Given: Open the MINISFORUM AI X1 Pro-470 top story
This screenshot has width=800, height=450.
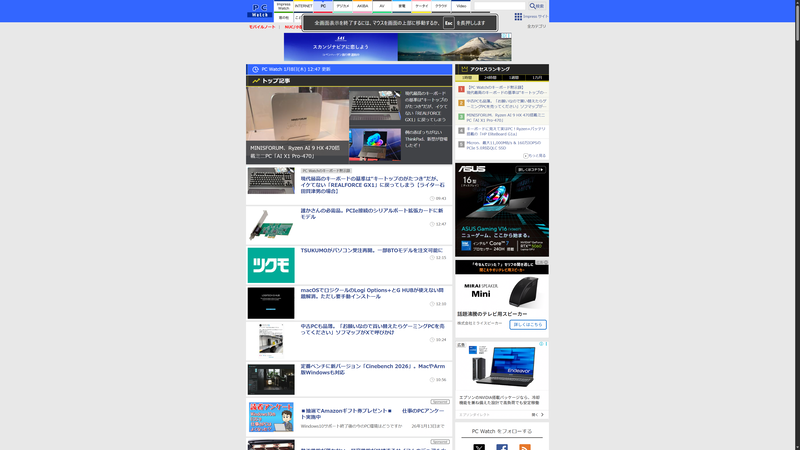Looking at the screenshot, I should [x=297, y=126].
